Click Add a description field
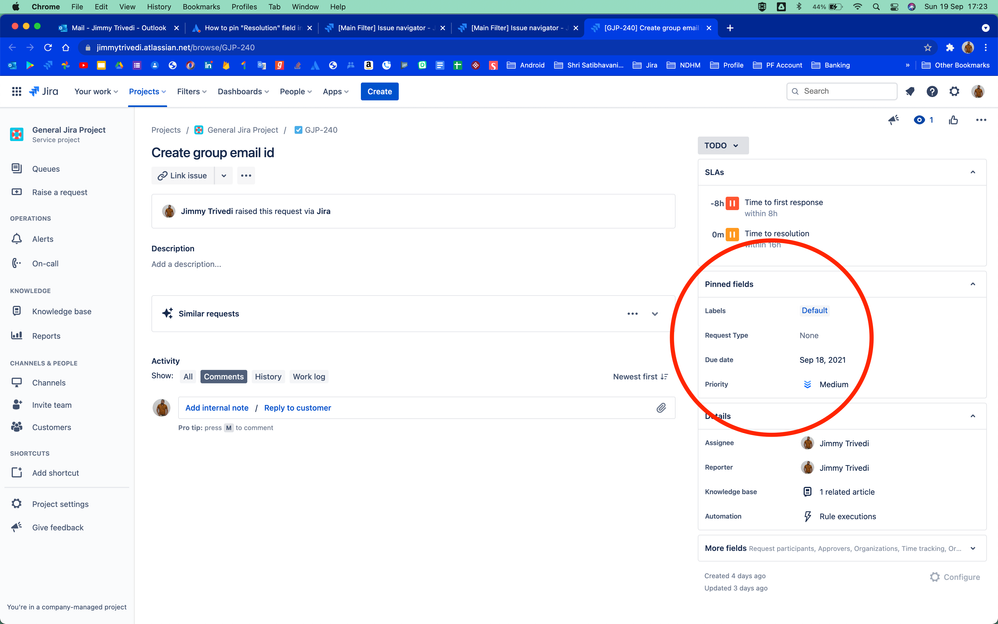The width and height of the screenshot is (998, 624). [186, 264]
